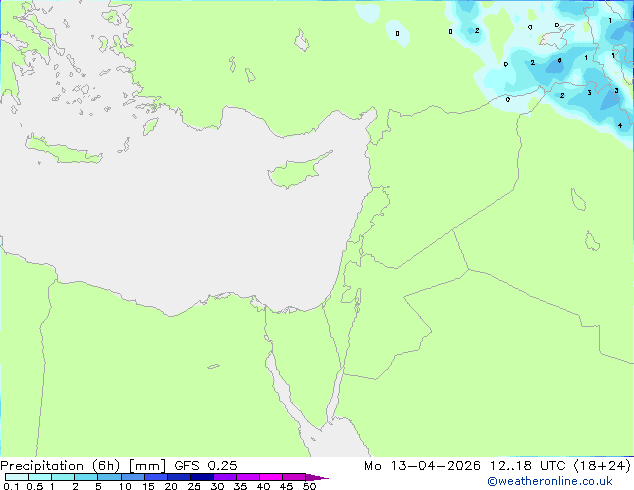Click the "(18+24)" forecast offset text
This screenshot has height=490, width=634.
click(602, 466)
